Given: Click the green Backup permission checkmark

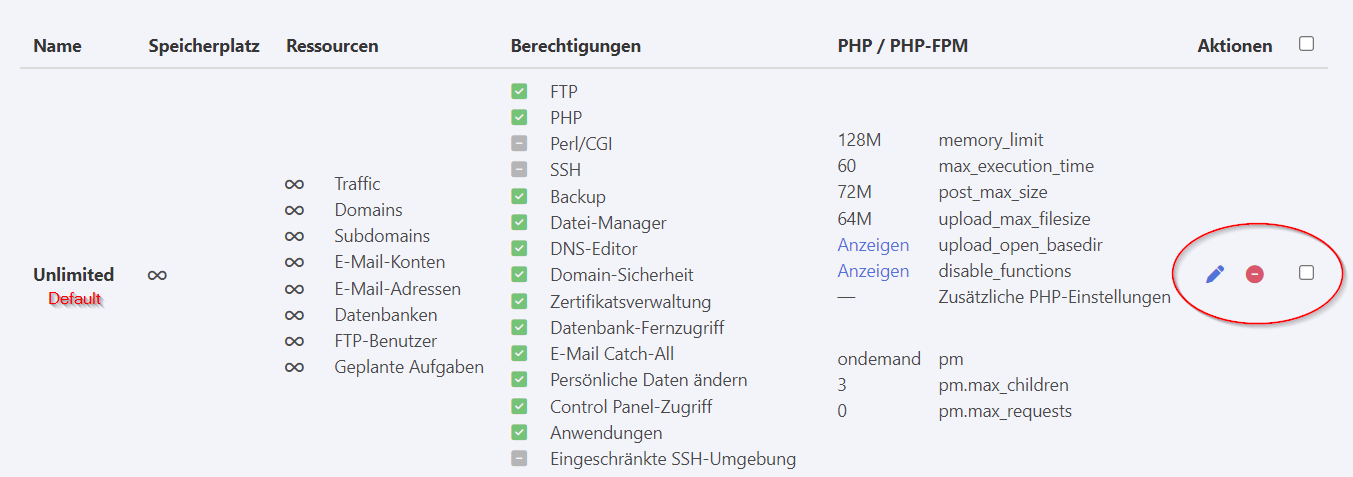Looking at the screenshot, I should (x=519, y=197).
